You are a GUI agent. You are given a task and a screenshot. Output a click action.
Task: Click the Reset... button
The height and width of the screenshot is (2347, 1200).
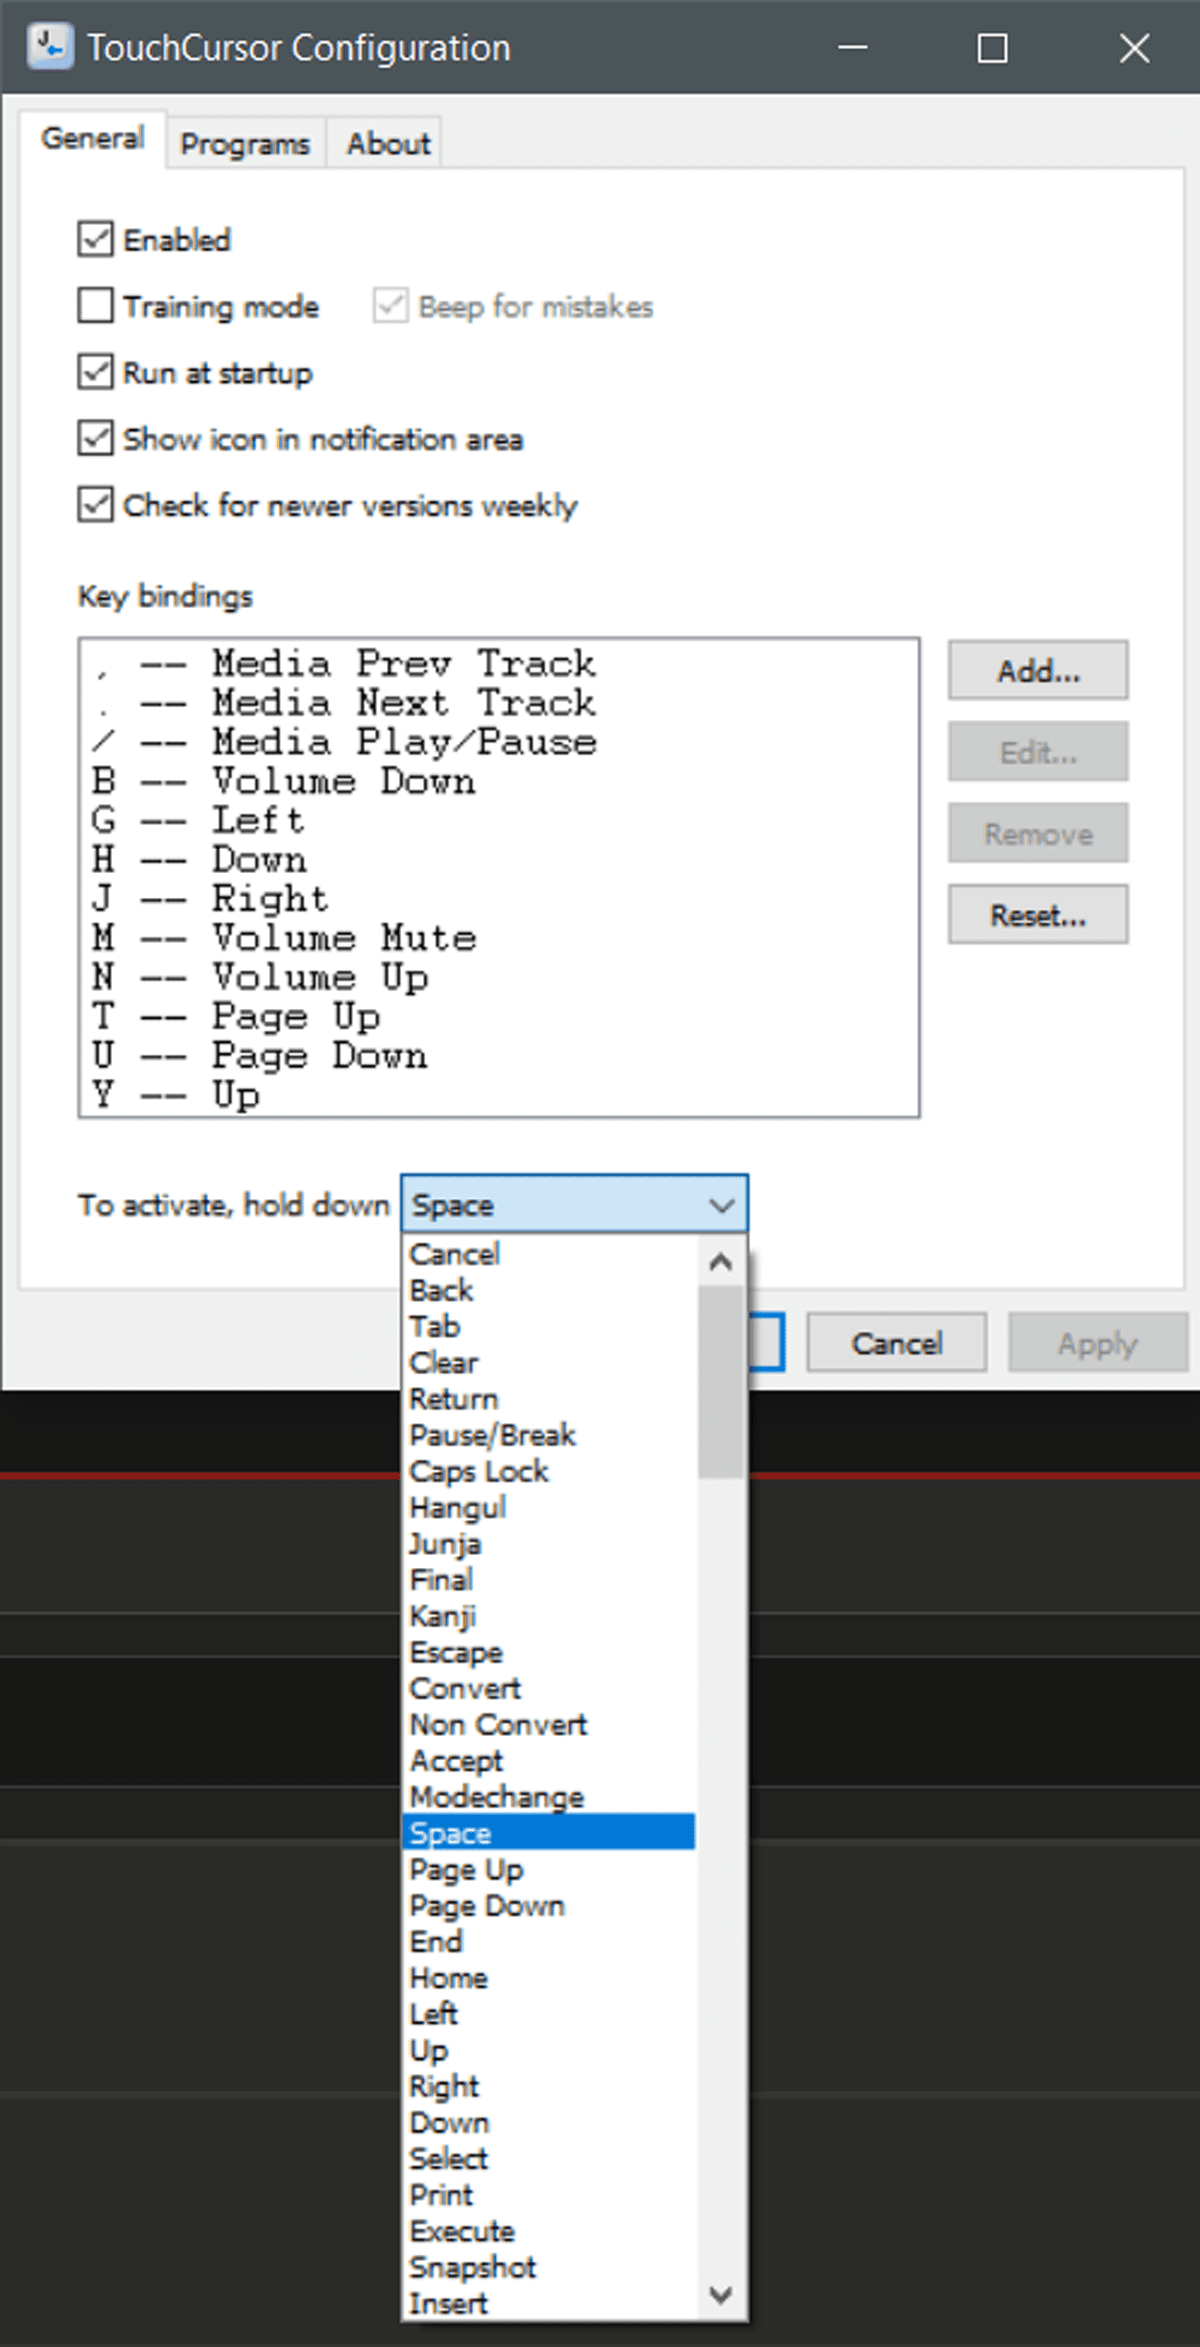(x=1038, y=915)
